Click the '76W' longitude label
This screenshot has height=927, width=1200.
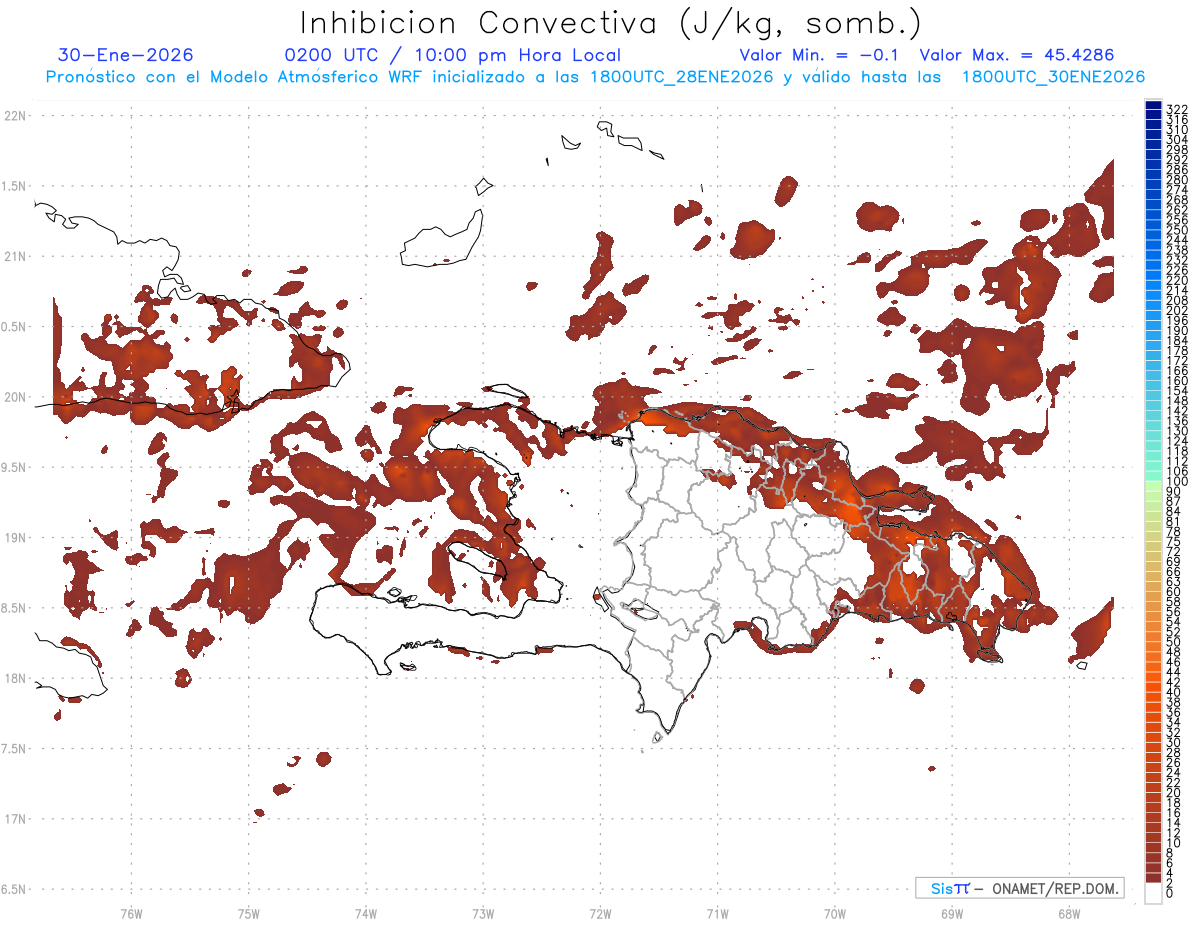[131, 913]
